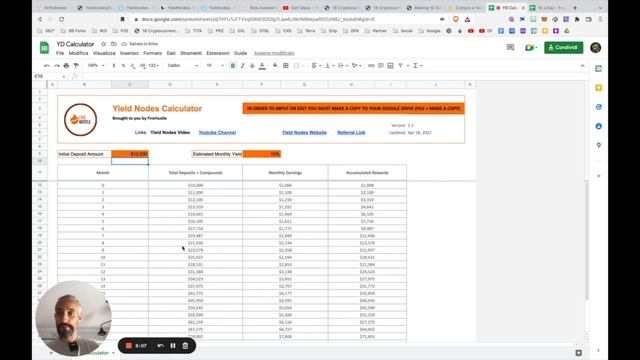
Task: Open the zoom level dropdown
Action: (96, 66)
